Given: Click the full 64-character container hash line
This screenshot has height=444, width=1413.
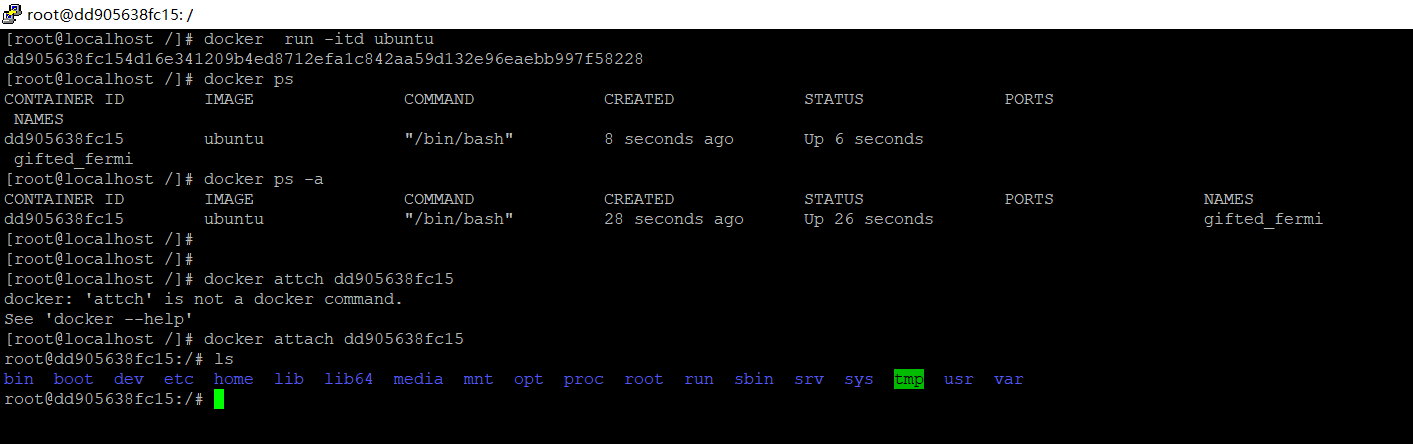Looking at the screenshot, I should pyautogui.click(x=324, y=59).
